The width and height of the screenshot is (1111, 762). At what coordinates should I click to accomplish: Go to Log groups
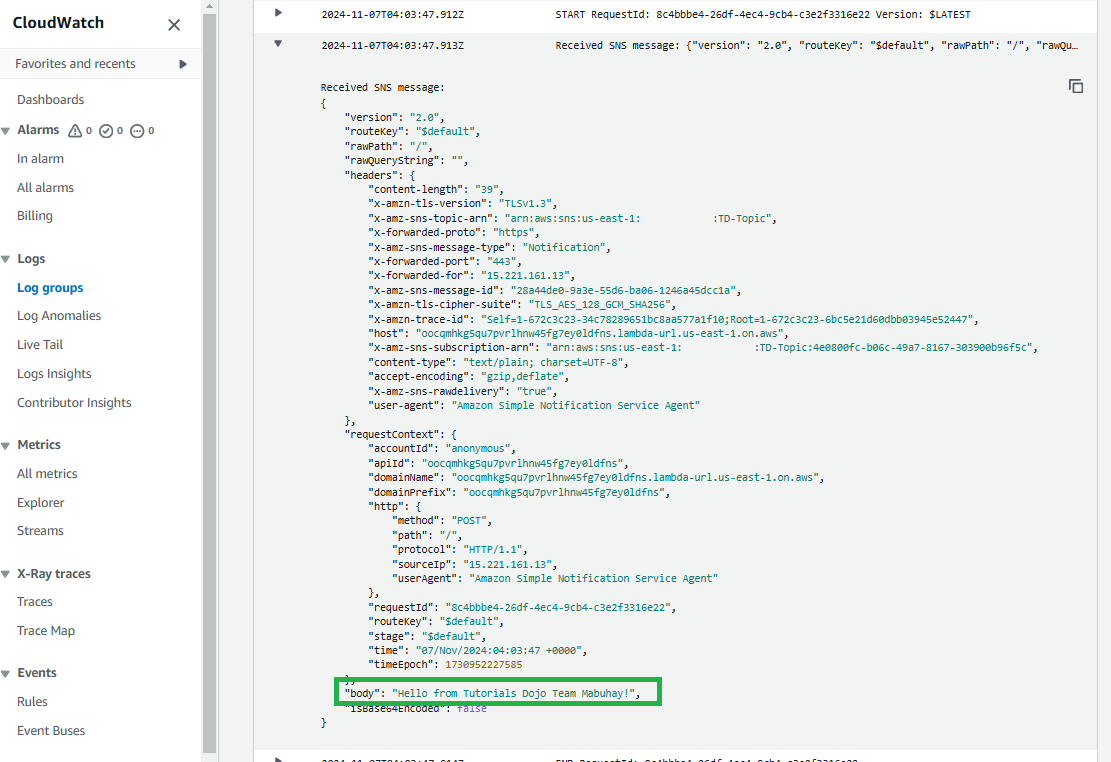pyautogui.click(x=50, y=288)
